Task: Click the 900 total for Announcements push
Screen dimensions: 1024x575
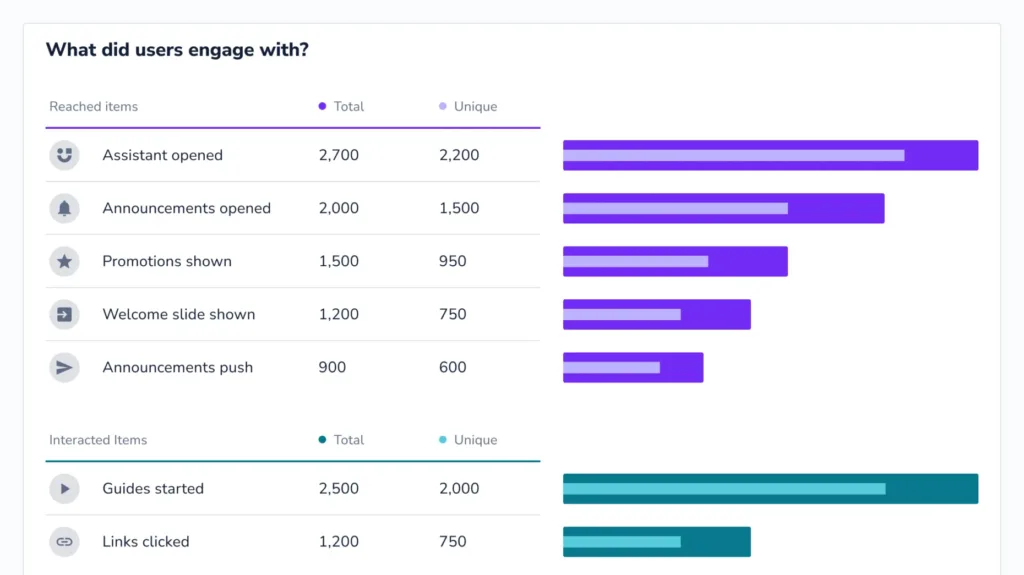Action: click(x=332, y=367)
